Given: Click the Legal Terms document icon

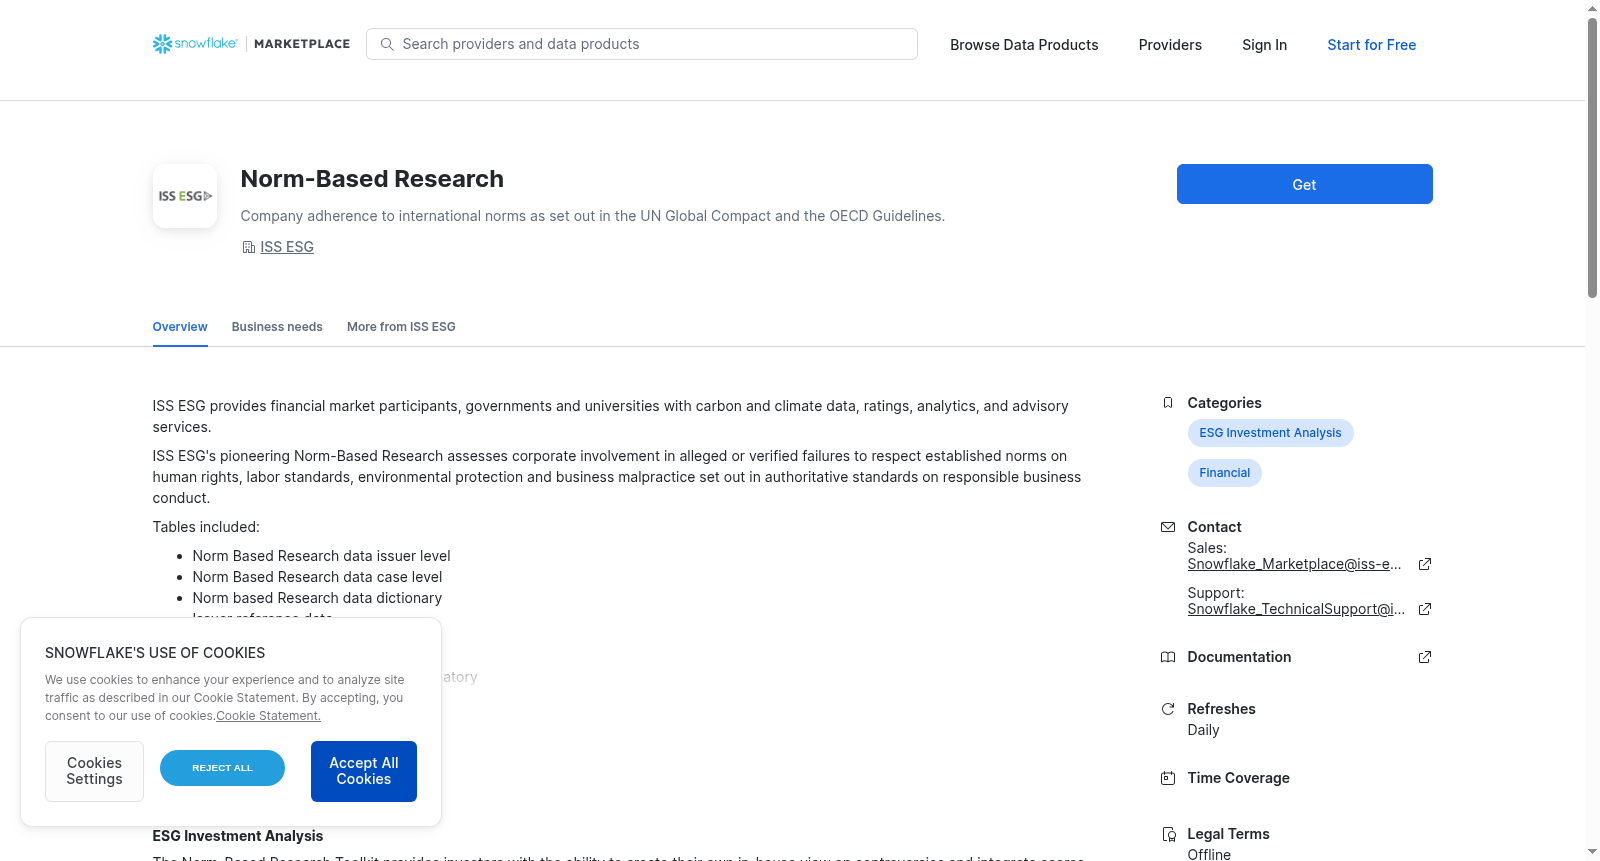Looking at the screenshot, I should tap(1168, 834).
